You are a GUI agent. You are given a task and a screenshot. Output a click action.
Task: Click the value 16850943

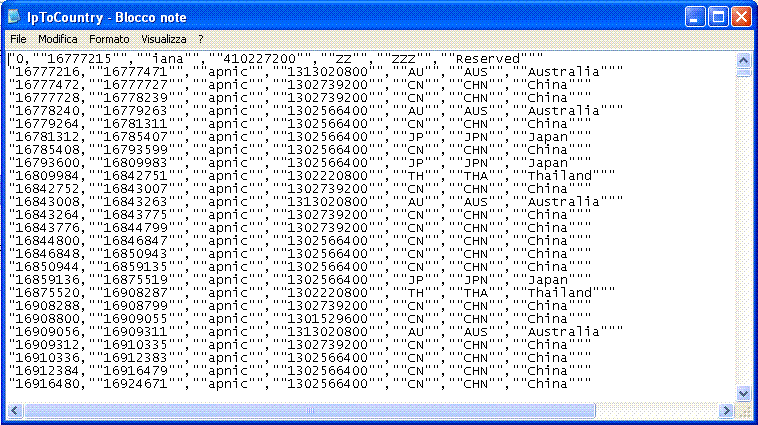coord(136,254)
